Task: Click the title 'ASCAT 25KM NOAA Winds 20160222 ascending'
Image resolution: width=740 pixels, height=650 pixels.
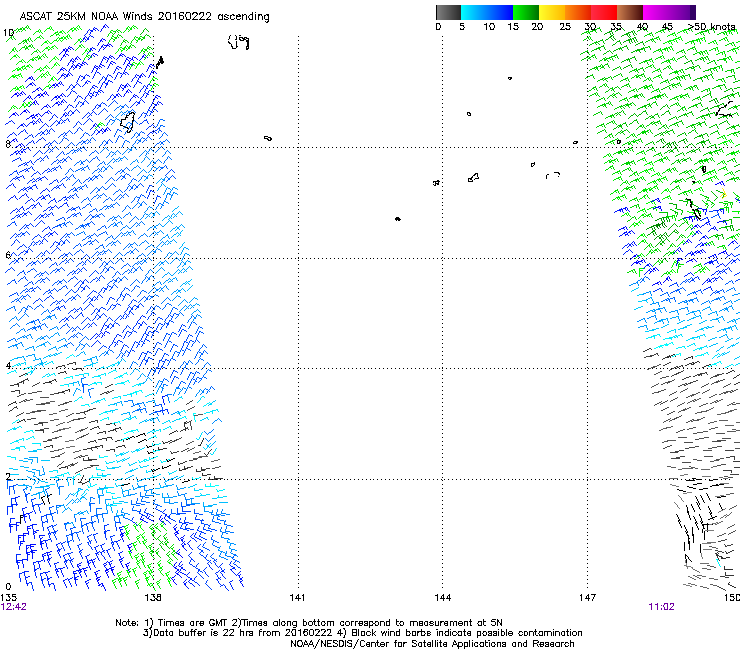Action: point(144,17)
